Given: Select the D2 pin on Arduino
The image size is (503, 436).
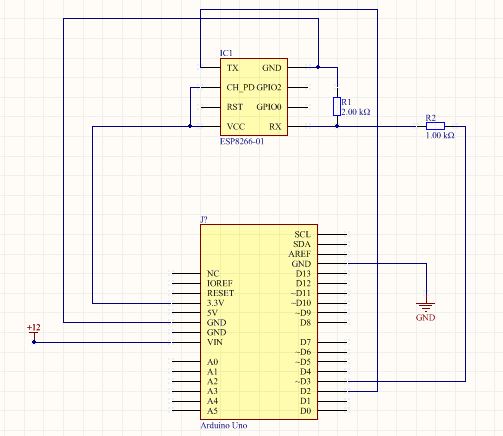Looking at the screenshot, I should pyautogui.click(x=332, y=391).
